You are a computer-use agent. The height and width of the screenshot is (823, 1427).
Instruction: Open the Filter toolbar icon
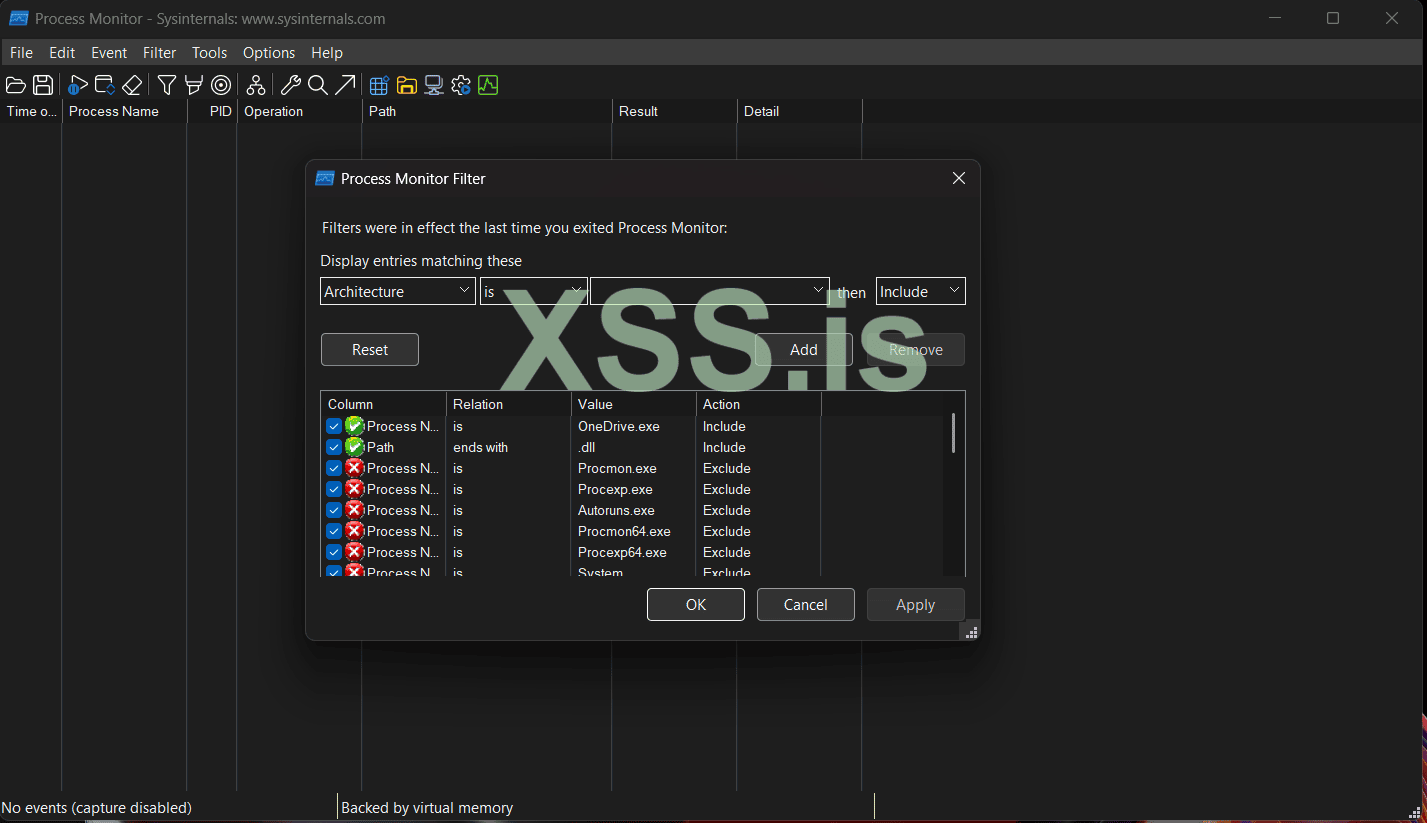(x=166, y=85)
